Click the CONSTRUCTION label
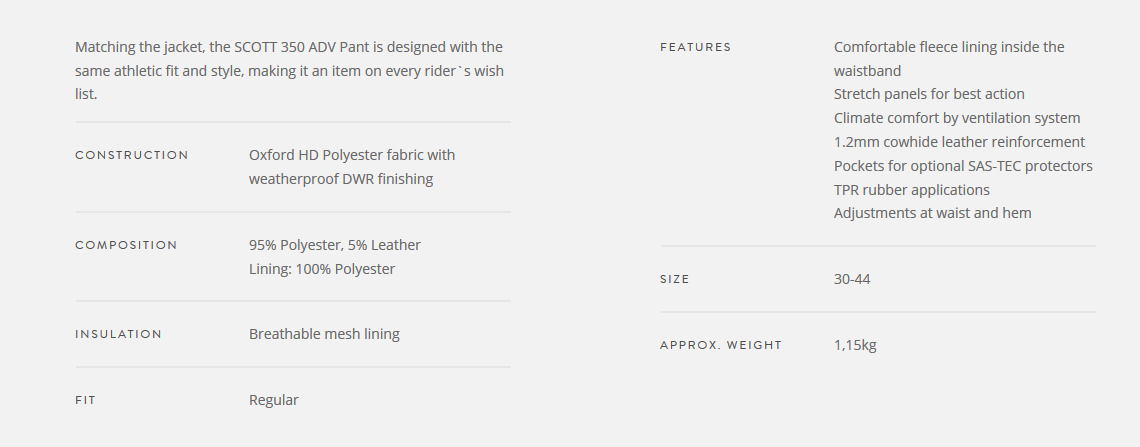The height and width of the screenshot is (447, 1140). (132, 155)
